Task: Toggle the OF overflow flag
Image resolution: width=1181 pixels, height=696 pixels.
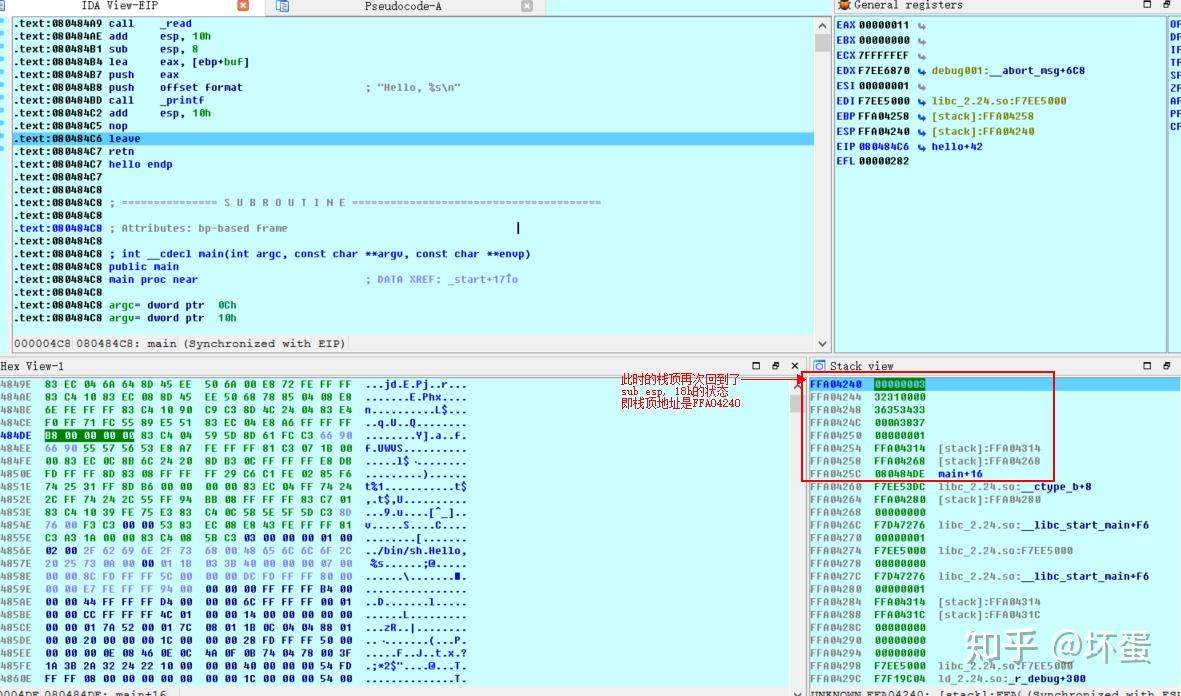Action: tap(1175, 25)
